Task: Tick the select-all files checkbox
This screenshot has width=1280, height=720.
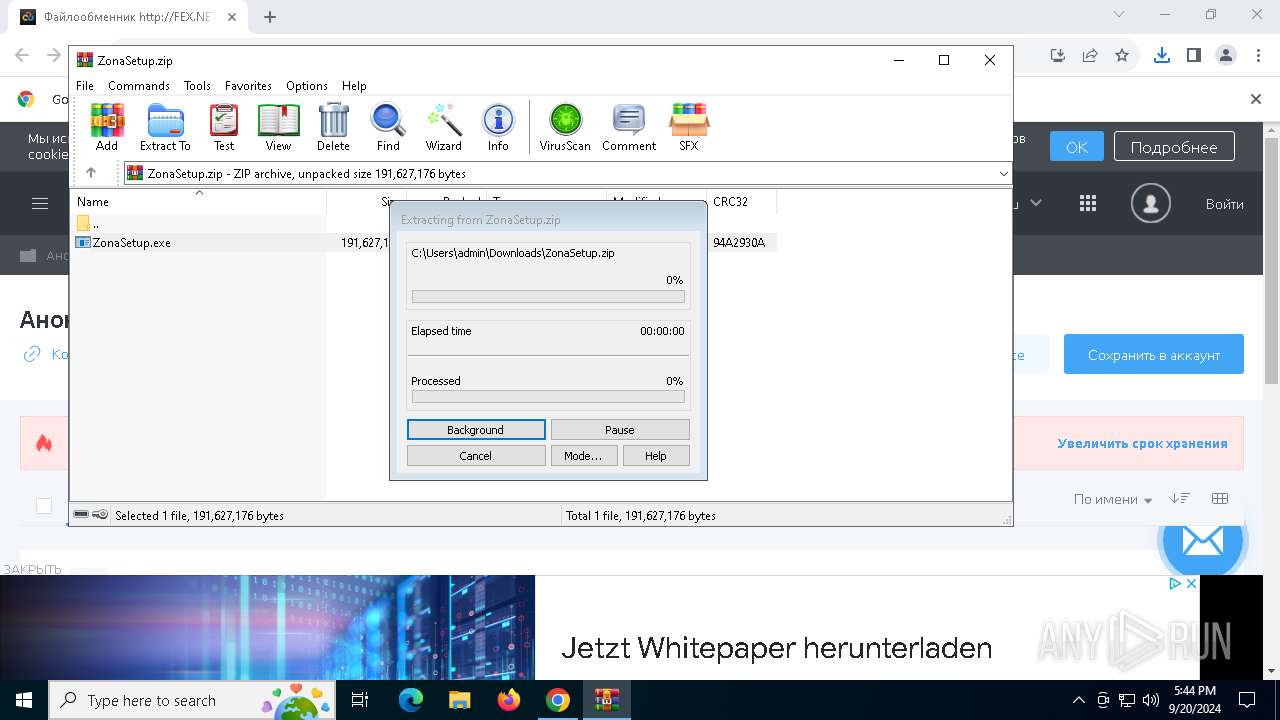Action: tap(44, 506)
